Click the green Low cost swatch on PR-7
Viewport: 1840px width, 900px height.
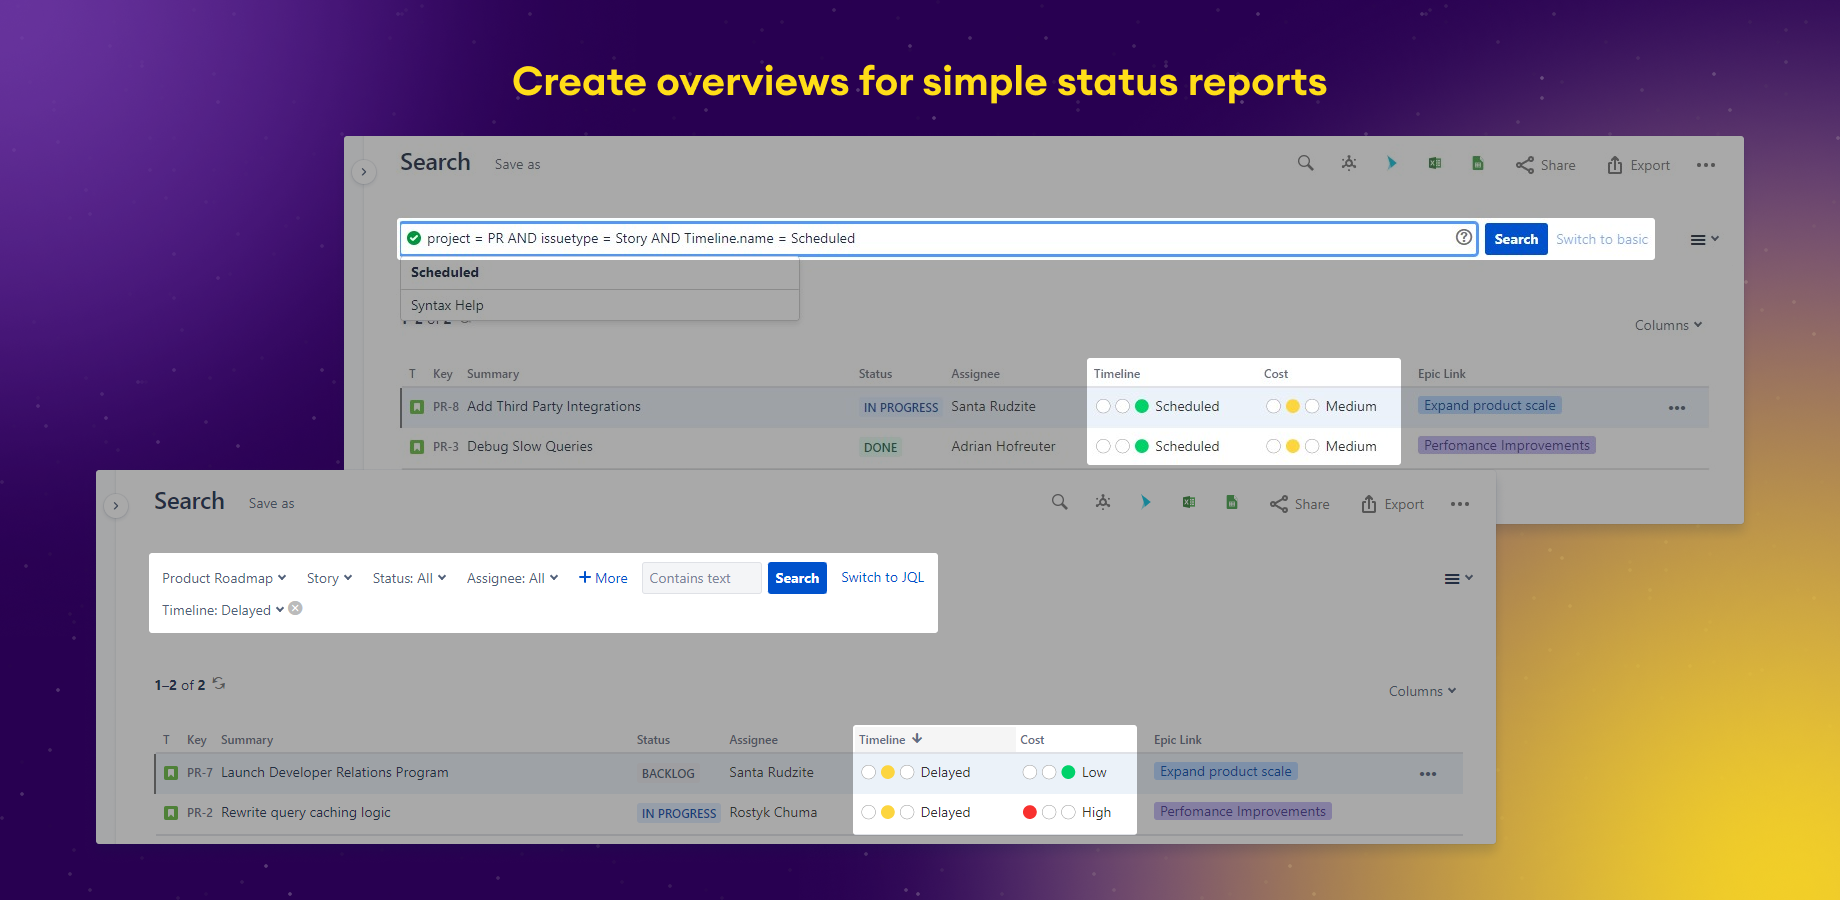1066,772
